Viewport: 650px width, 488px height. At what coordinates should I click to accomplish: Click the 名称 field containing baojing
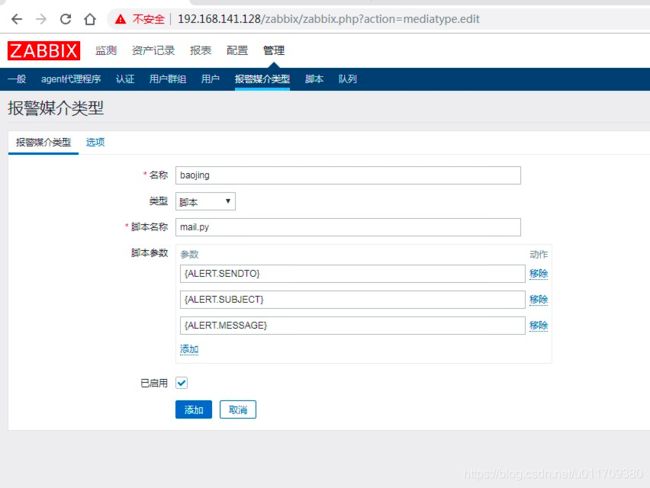pyautogui.click(x=348, y=175)
